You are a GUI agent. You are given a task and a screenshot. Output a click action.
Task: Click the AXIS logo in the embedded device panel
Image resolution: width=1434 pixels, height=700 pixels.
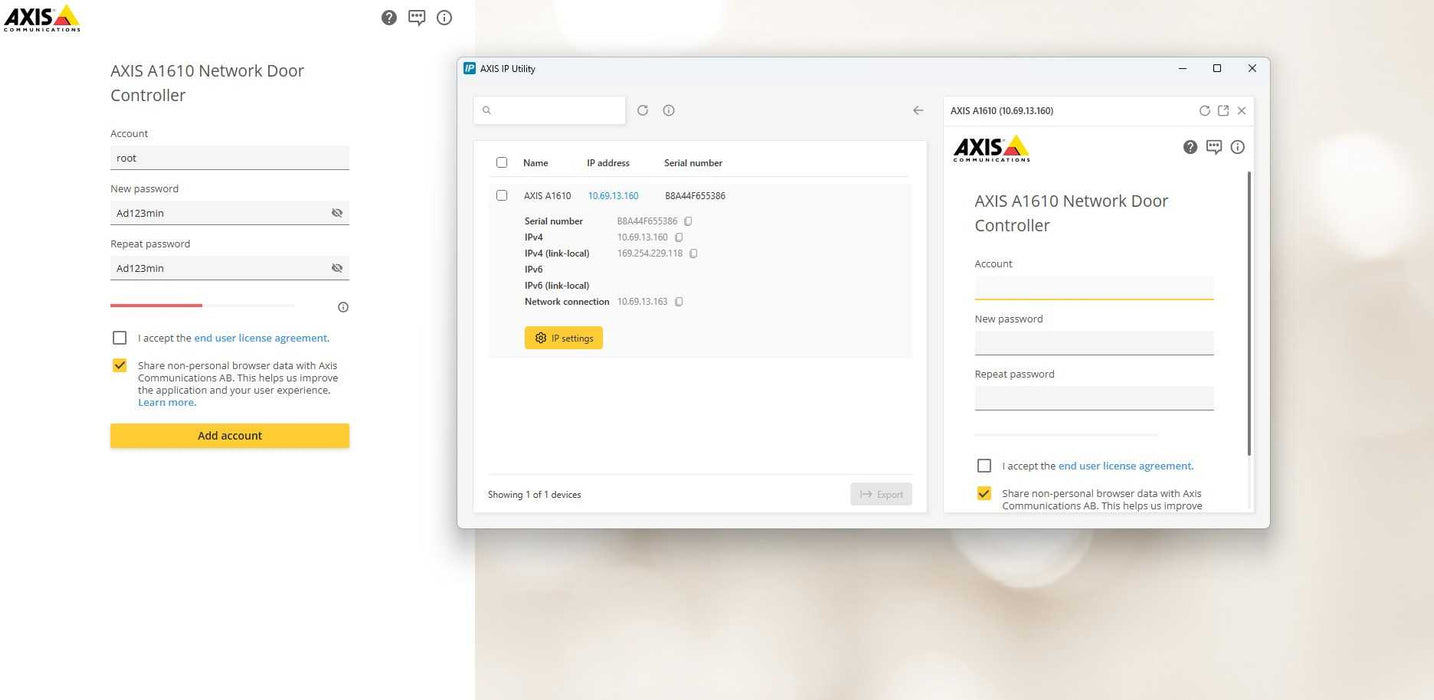click(991, 148)
